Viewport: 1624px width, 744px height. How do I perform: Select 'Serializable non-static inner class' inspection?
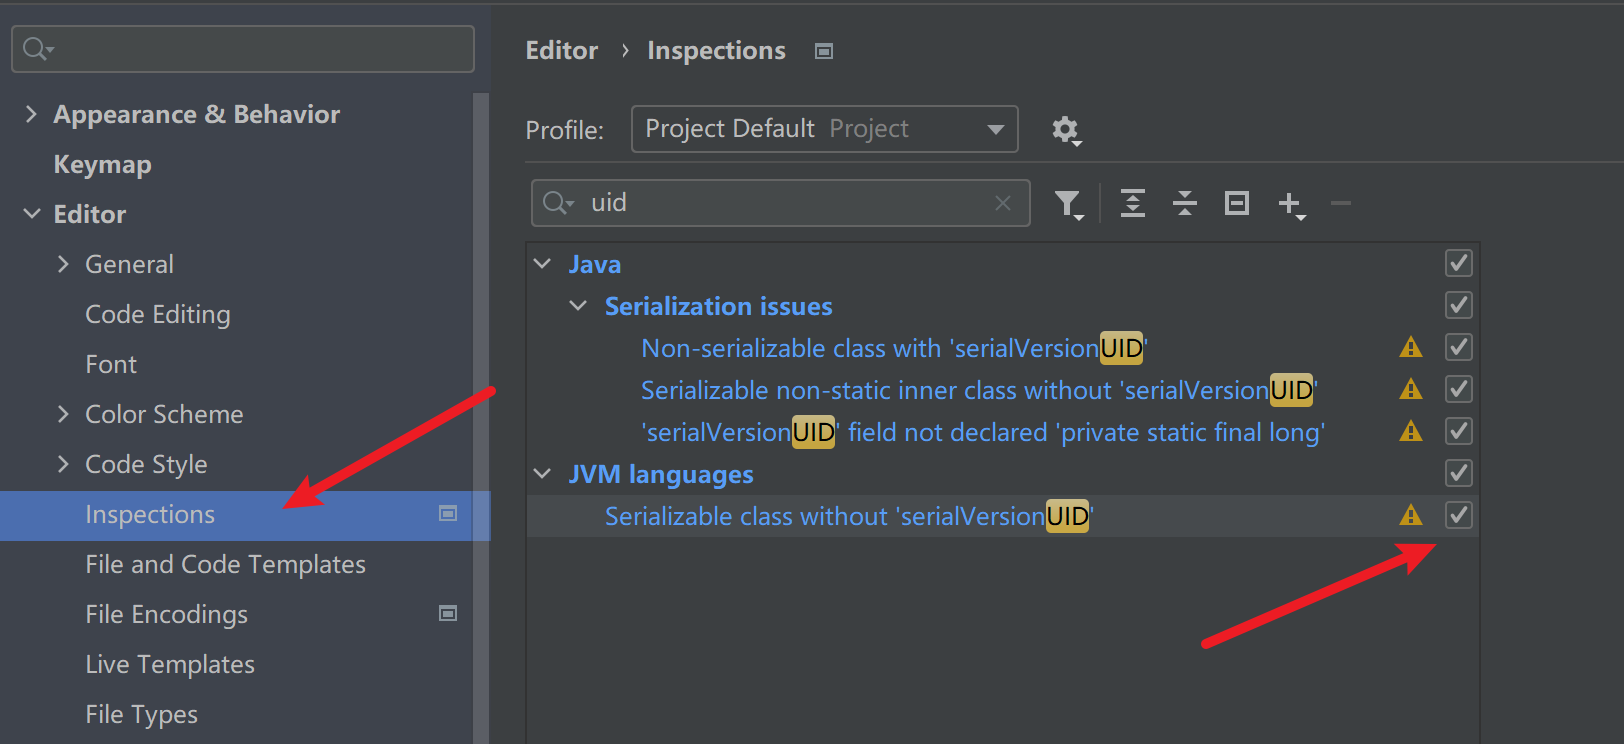click(980, 390)
